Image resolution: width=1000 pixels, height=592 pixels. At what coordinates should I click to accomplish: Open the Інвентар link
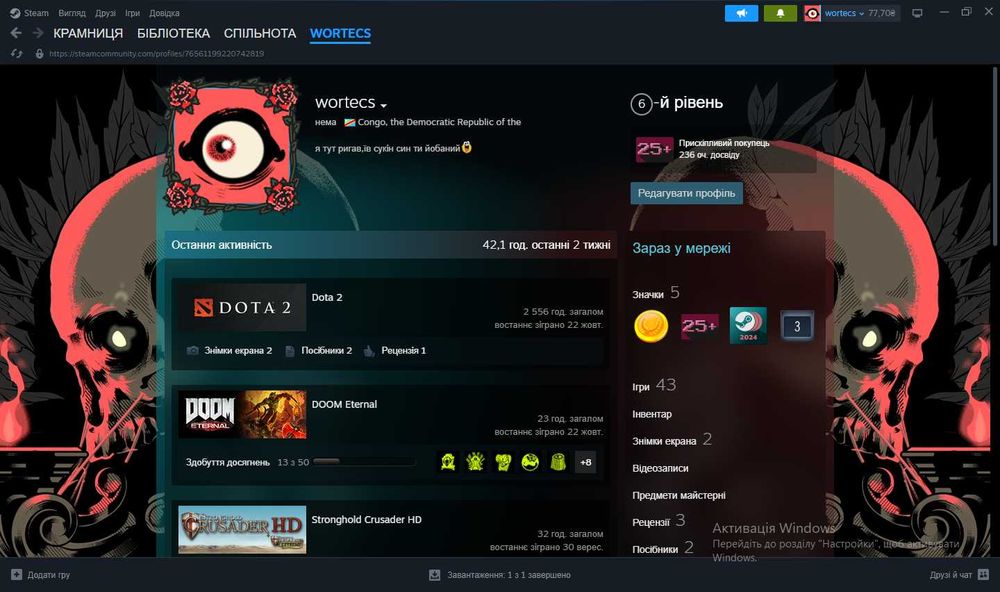point(652,414)
